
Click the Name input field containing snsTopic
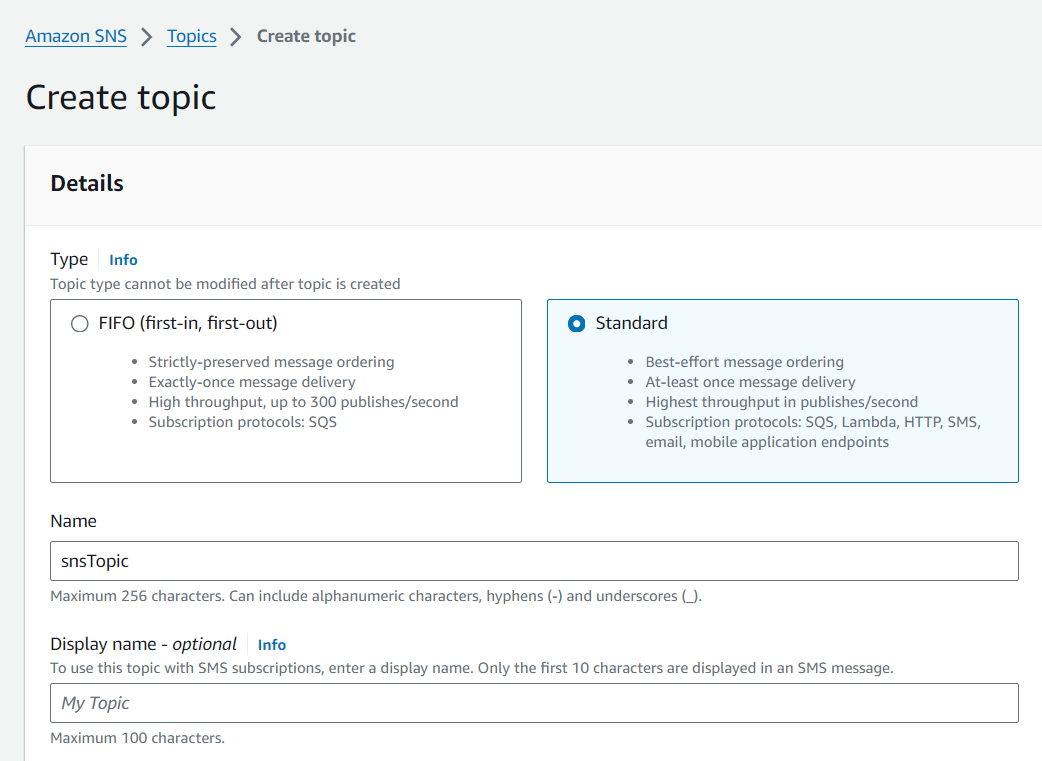click(x=534, y=561)
